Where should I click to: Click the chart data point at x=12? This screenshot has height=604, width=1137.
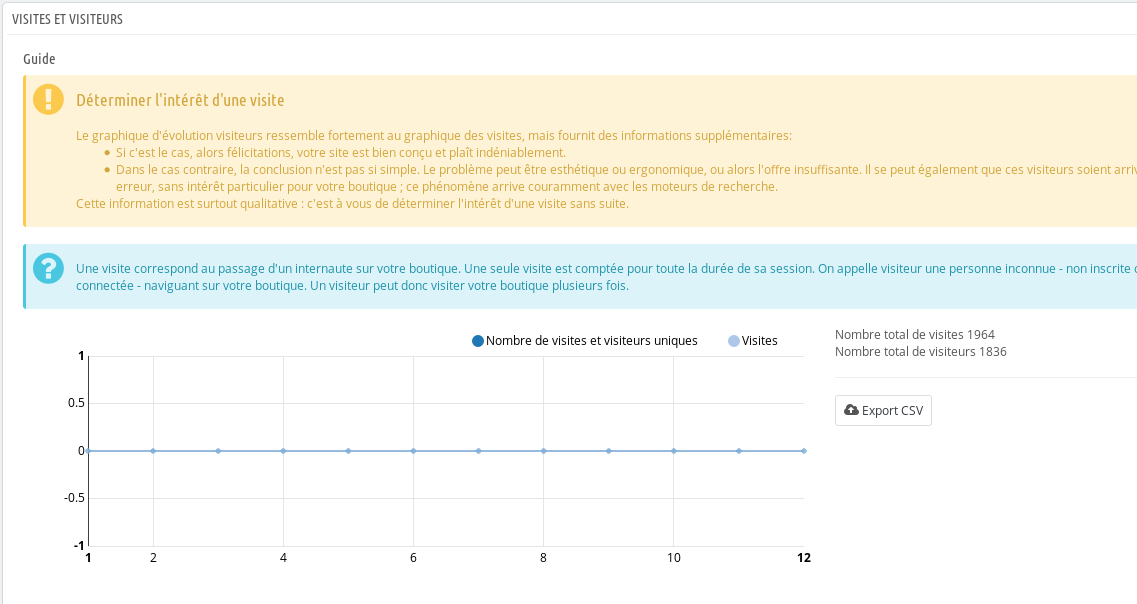tap(803, 451)
